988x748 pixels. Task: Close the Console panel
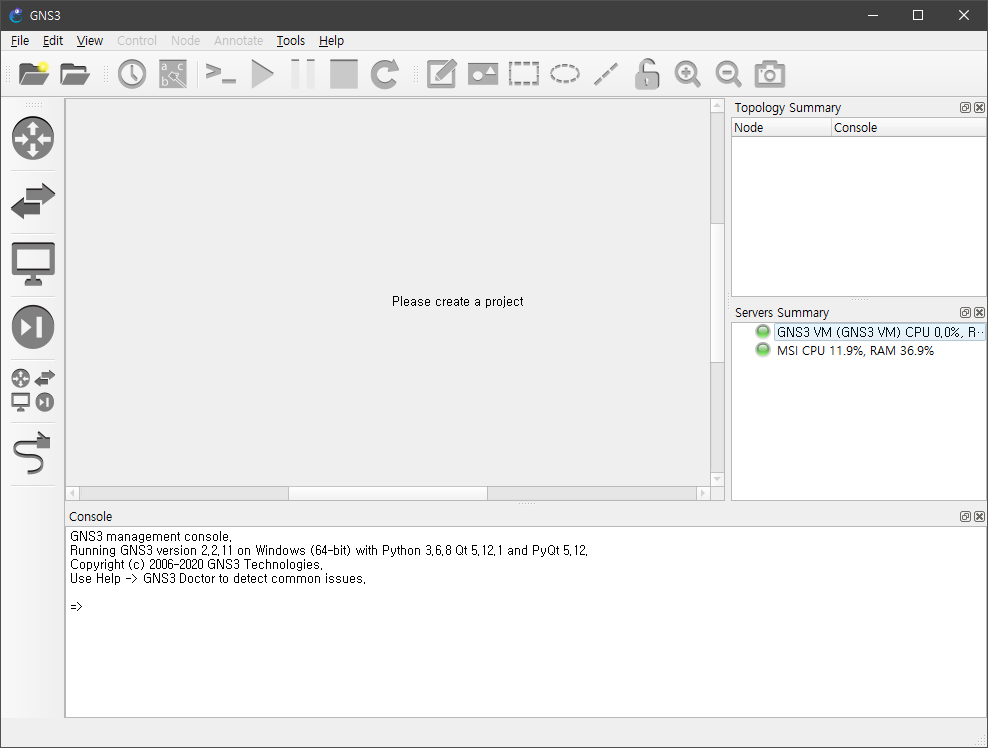pyautogui.click(x=979, y=517)
